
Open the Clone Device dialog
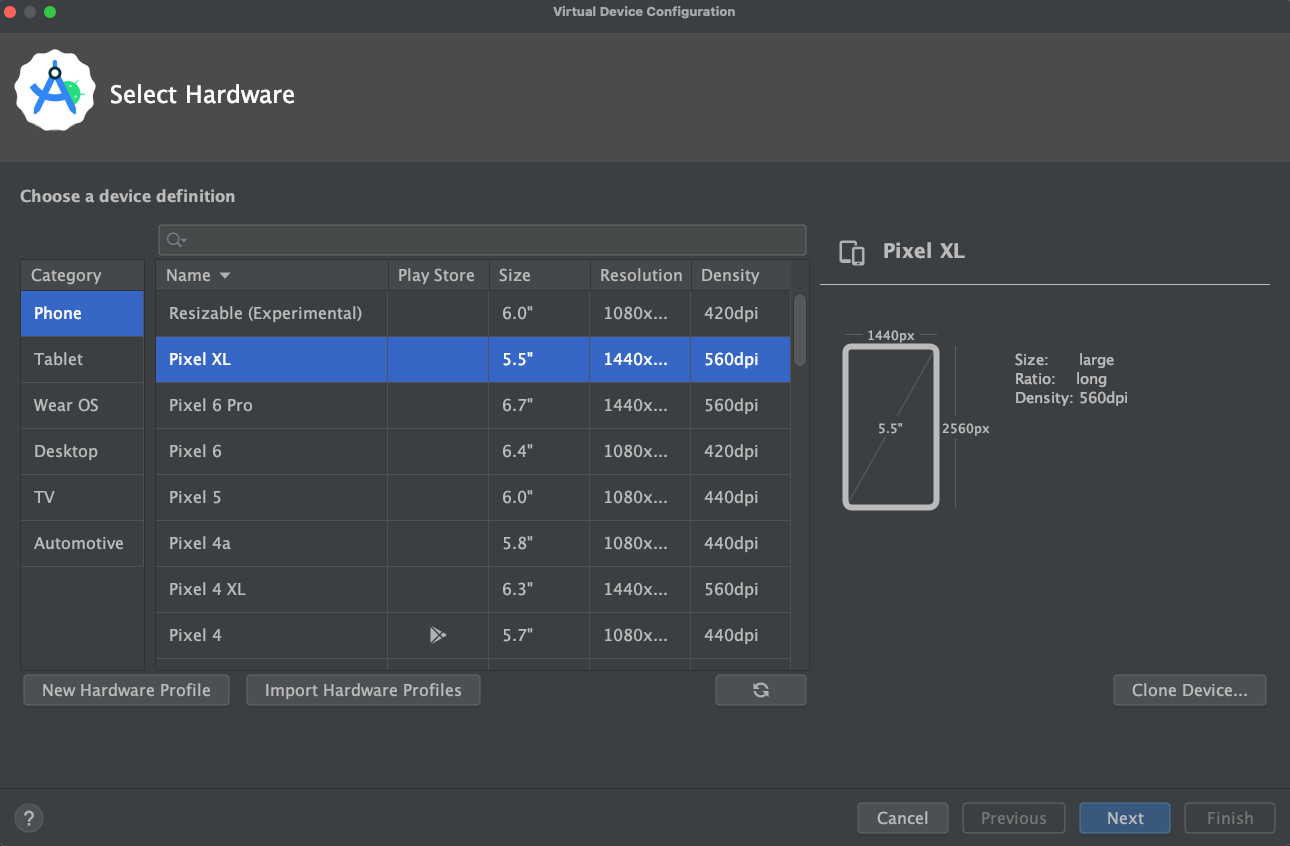click(x=1189, y=690)
